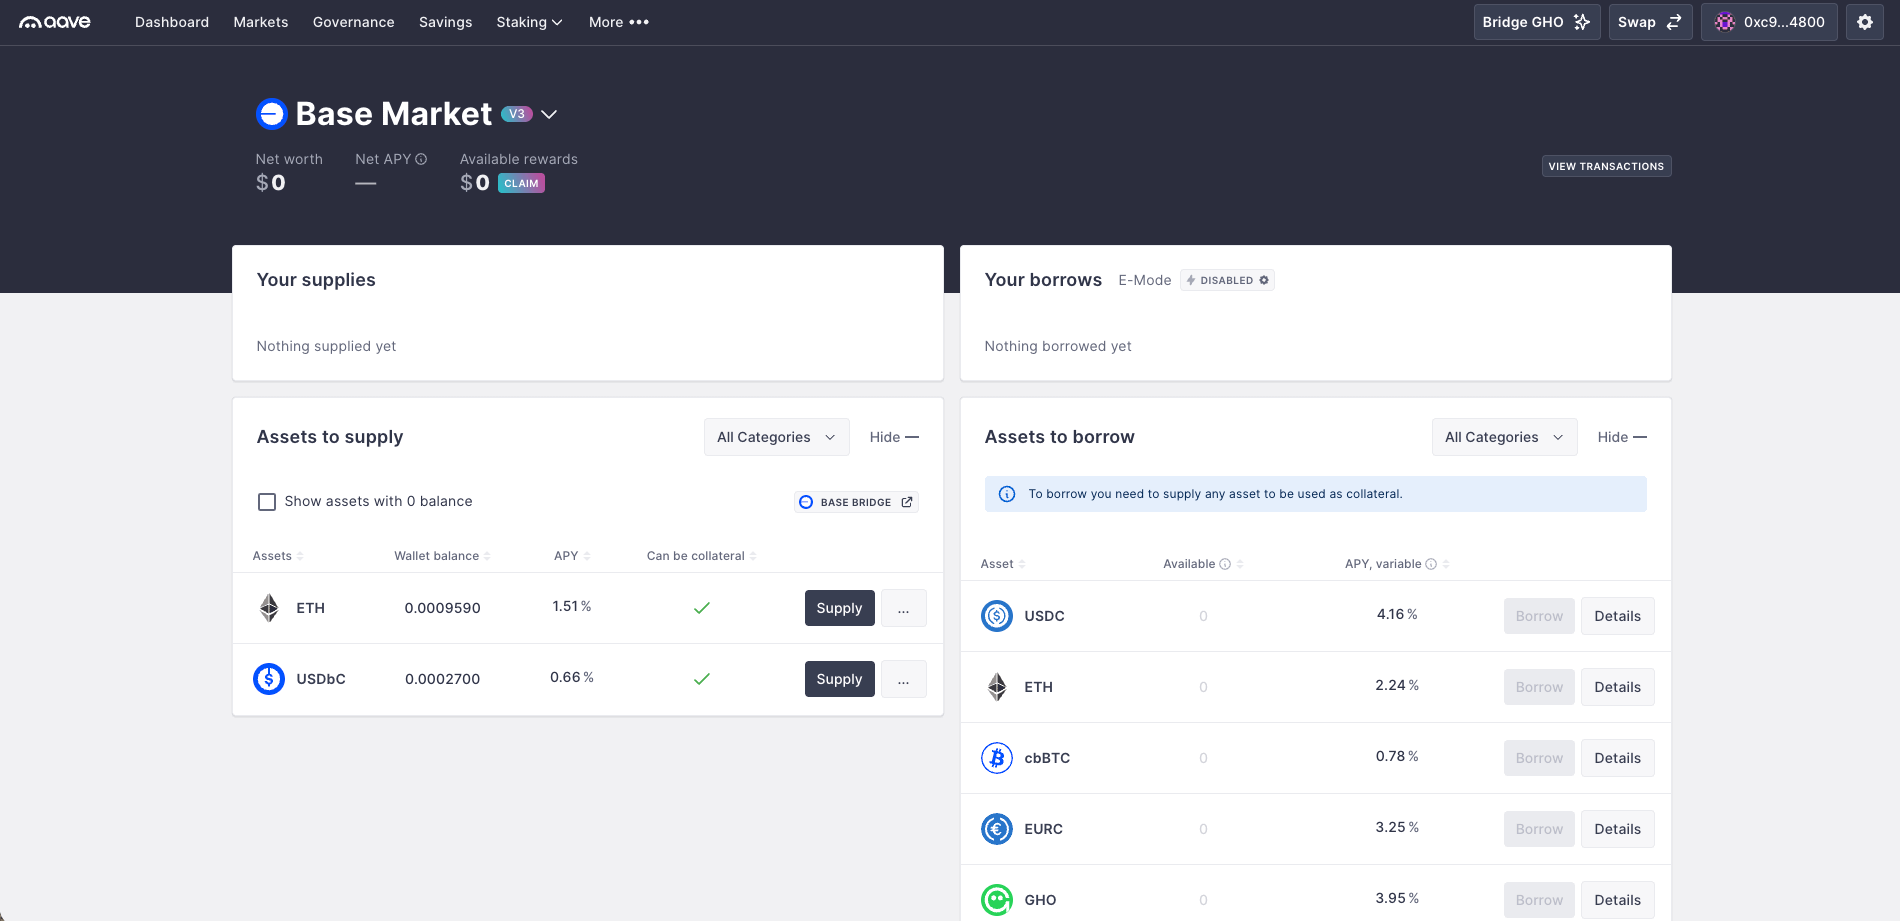Click the info icon in the borrow notice
The image size is (1900, 921).
[x=1007, y=494]
